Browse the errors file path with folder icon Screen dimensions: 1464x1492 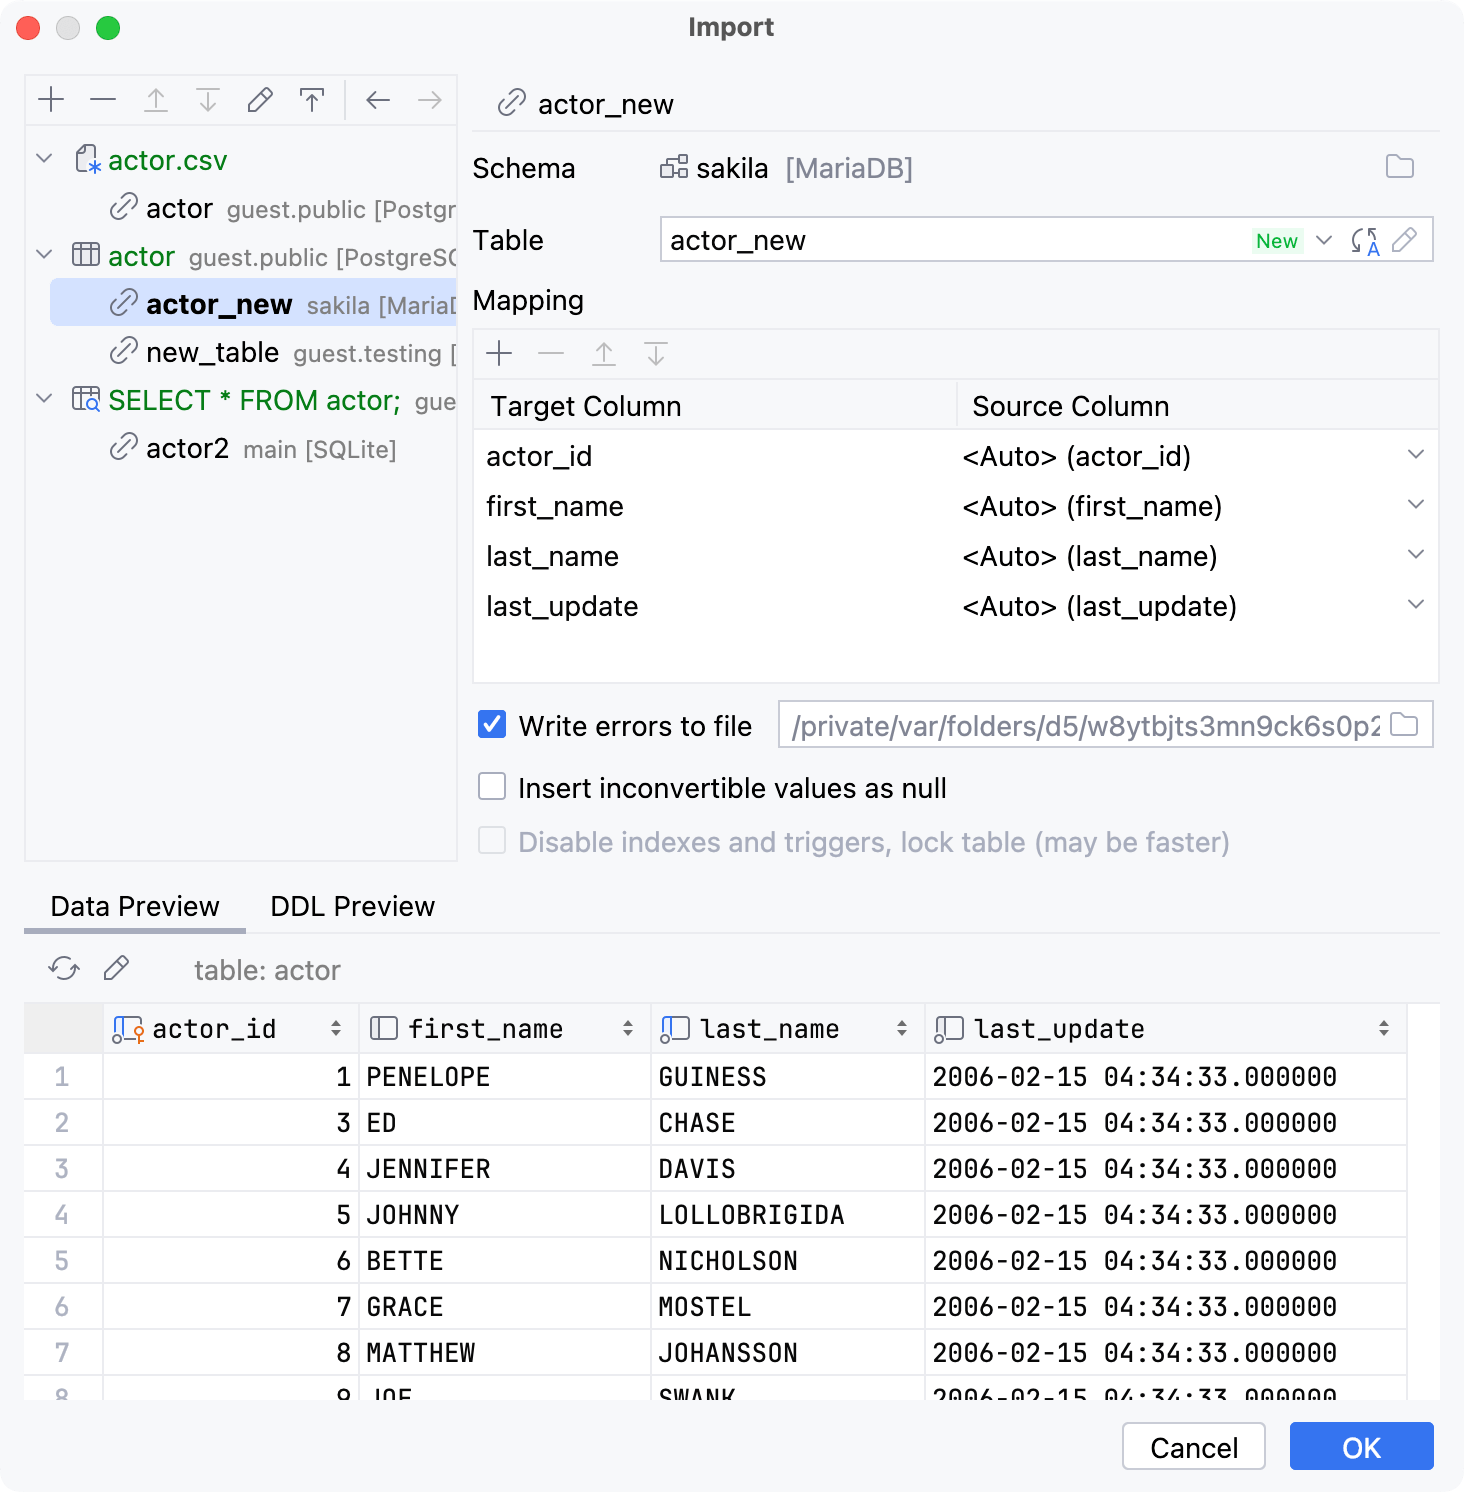click(x=1407, y=725)
